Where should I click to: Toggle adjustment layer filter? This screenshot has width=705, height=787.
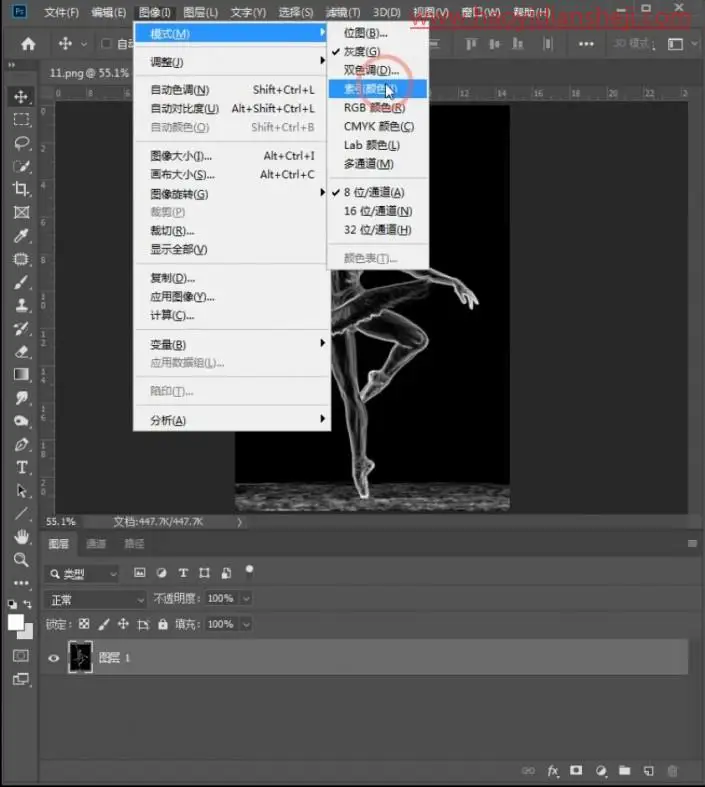pyautogui.click(x=161, y=573)
